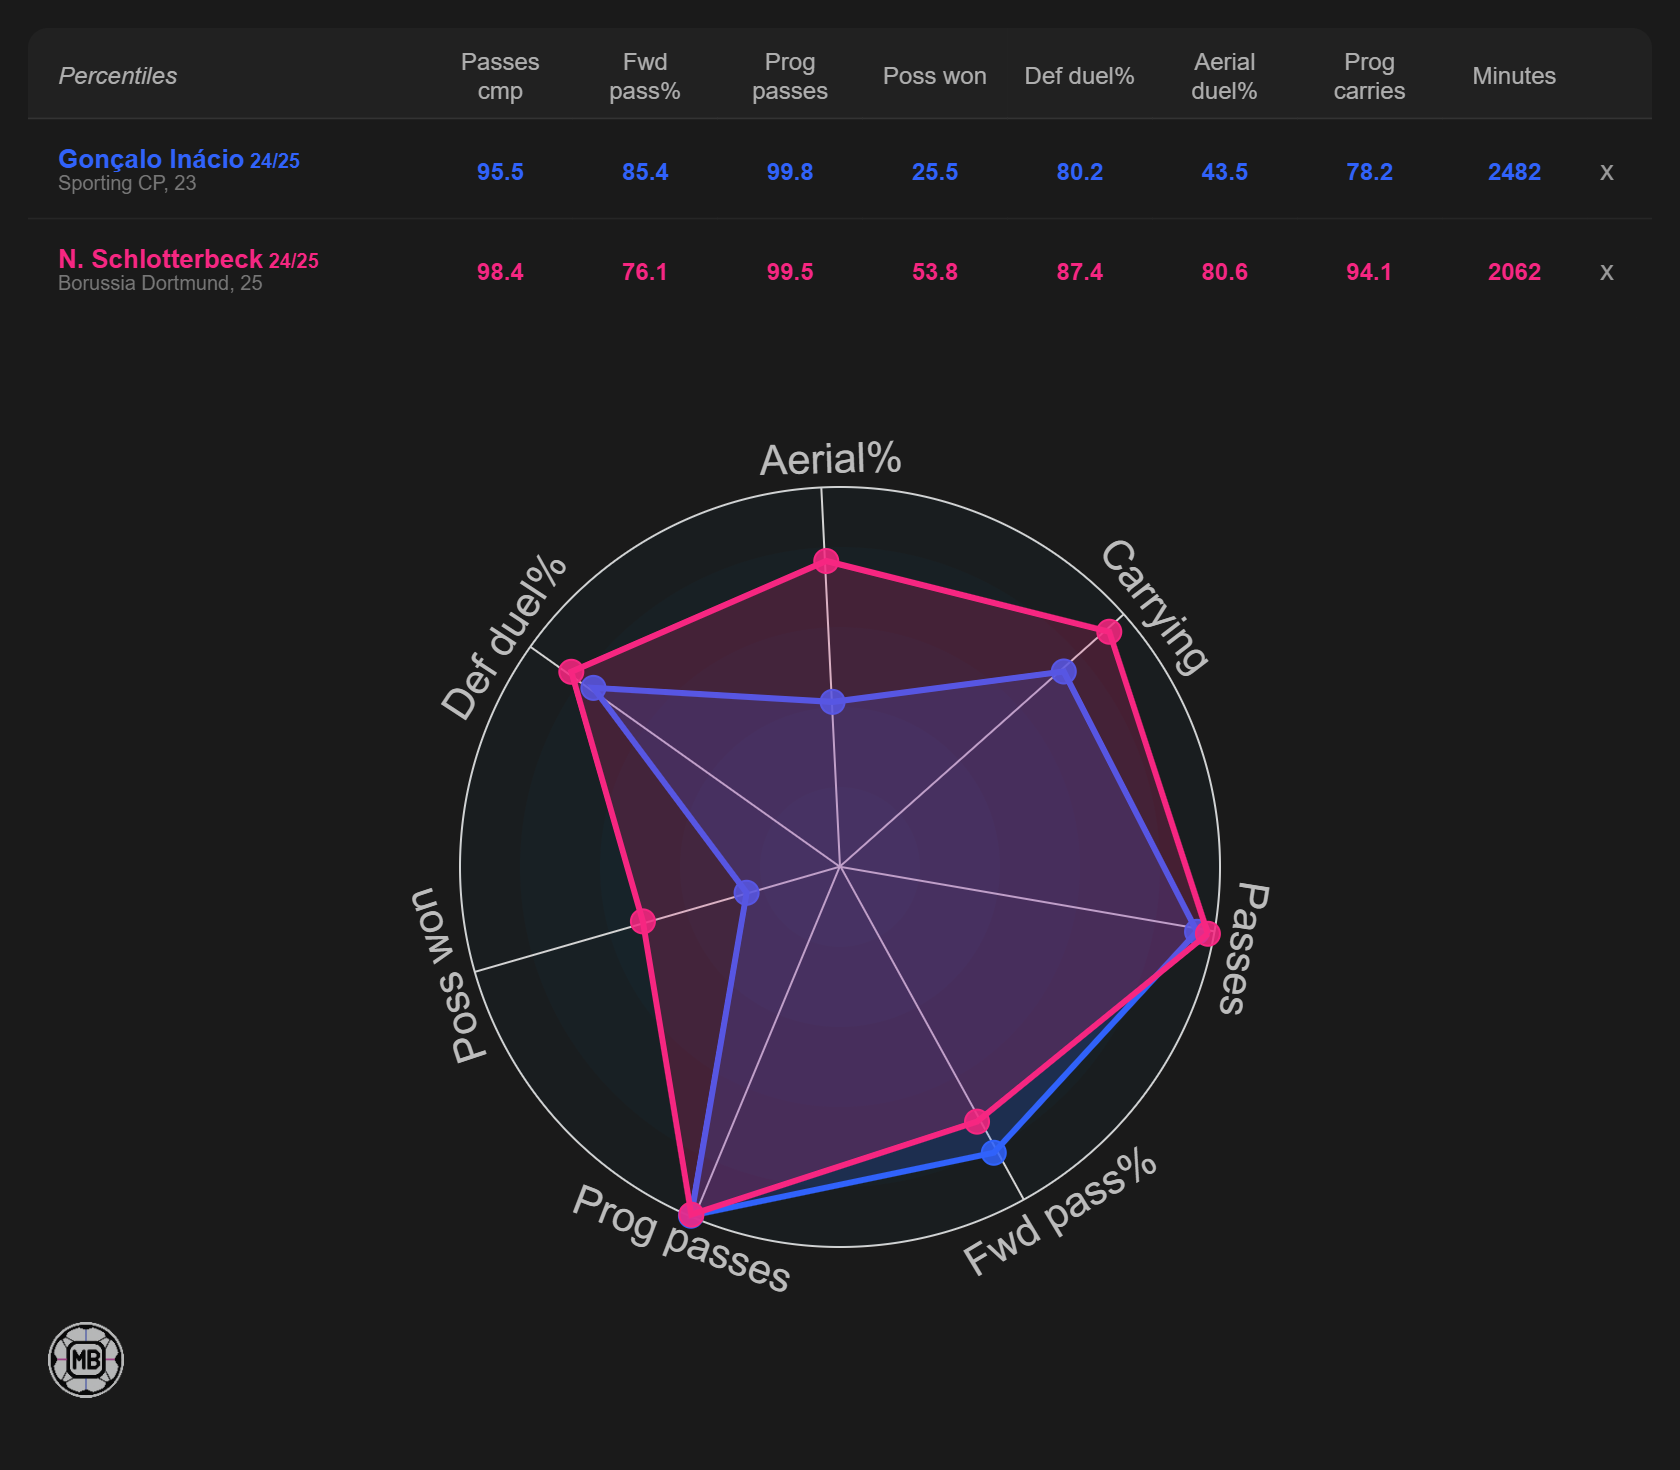
Task: Click the Def duel% radar axis label
Action: [505, 637]
